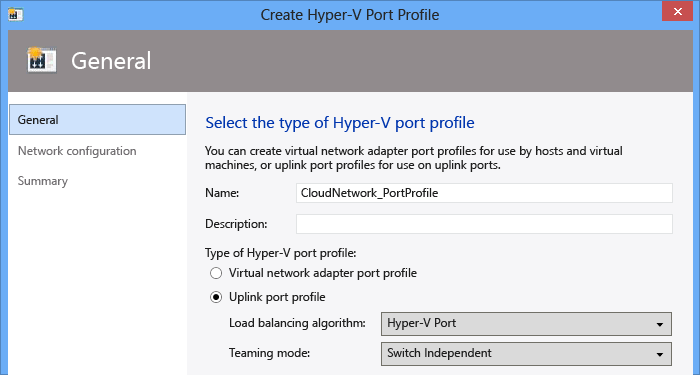The image size is (700, 375).
Task: Click the 'Name:' label
Action: click(x=222, y=193)
